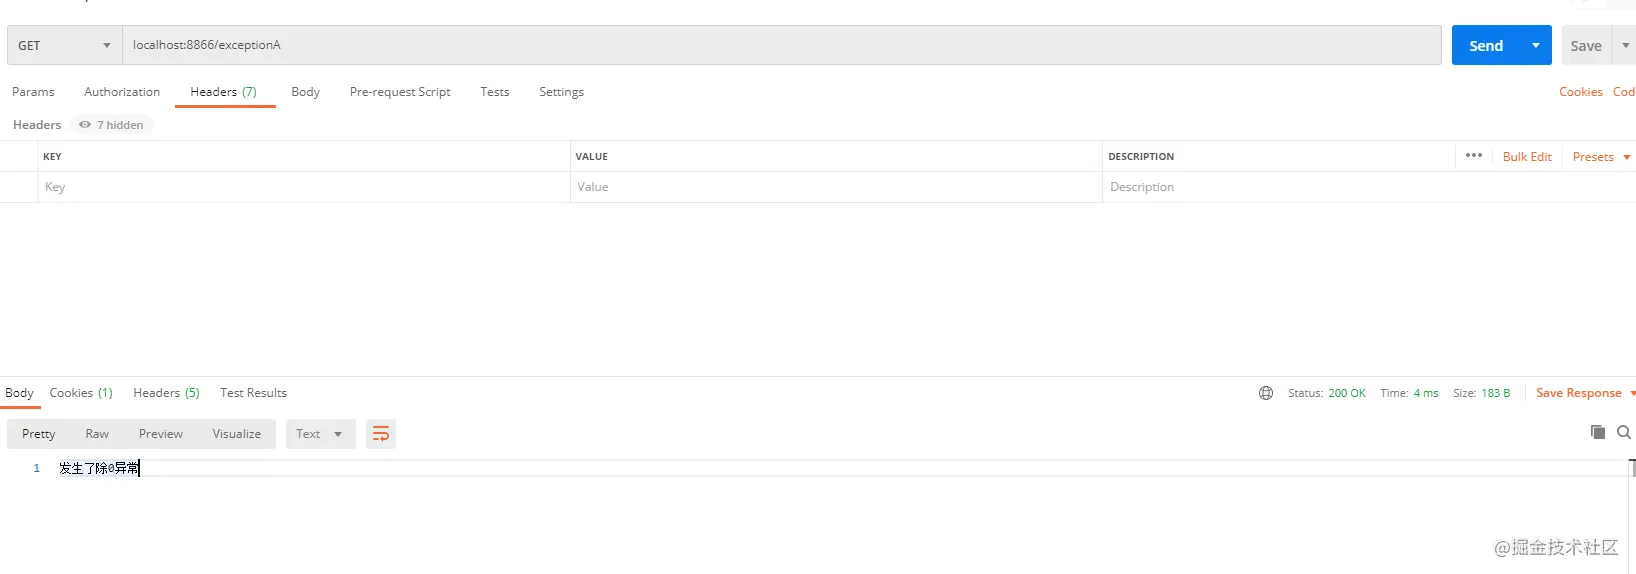
Task: Click the Description input cell
Action: click(1368, 187)
